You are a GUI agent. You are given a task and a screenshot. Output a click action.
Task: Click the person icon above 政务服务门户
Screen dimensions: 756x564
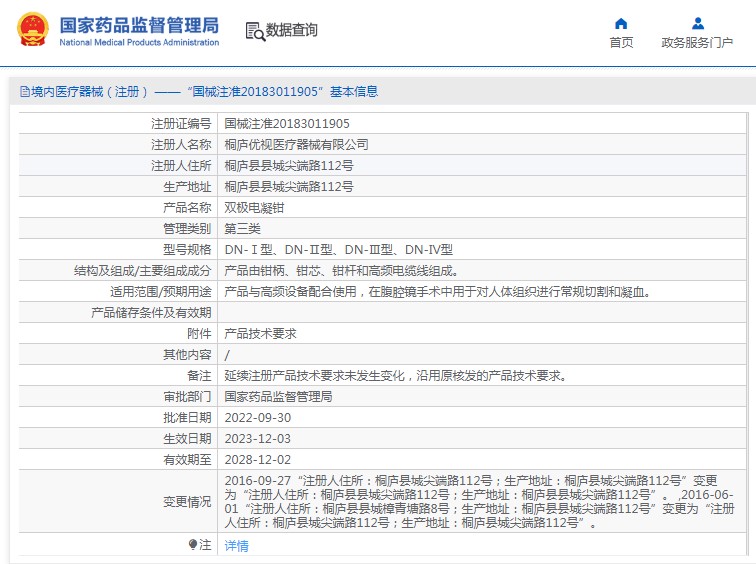[697, 23]
